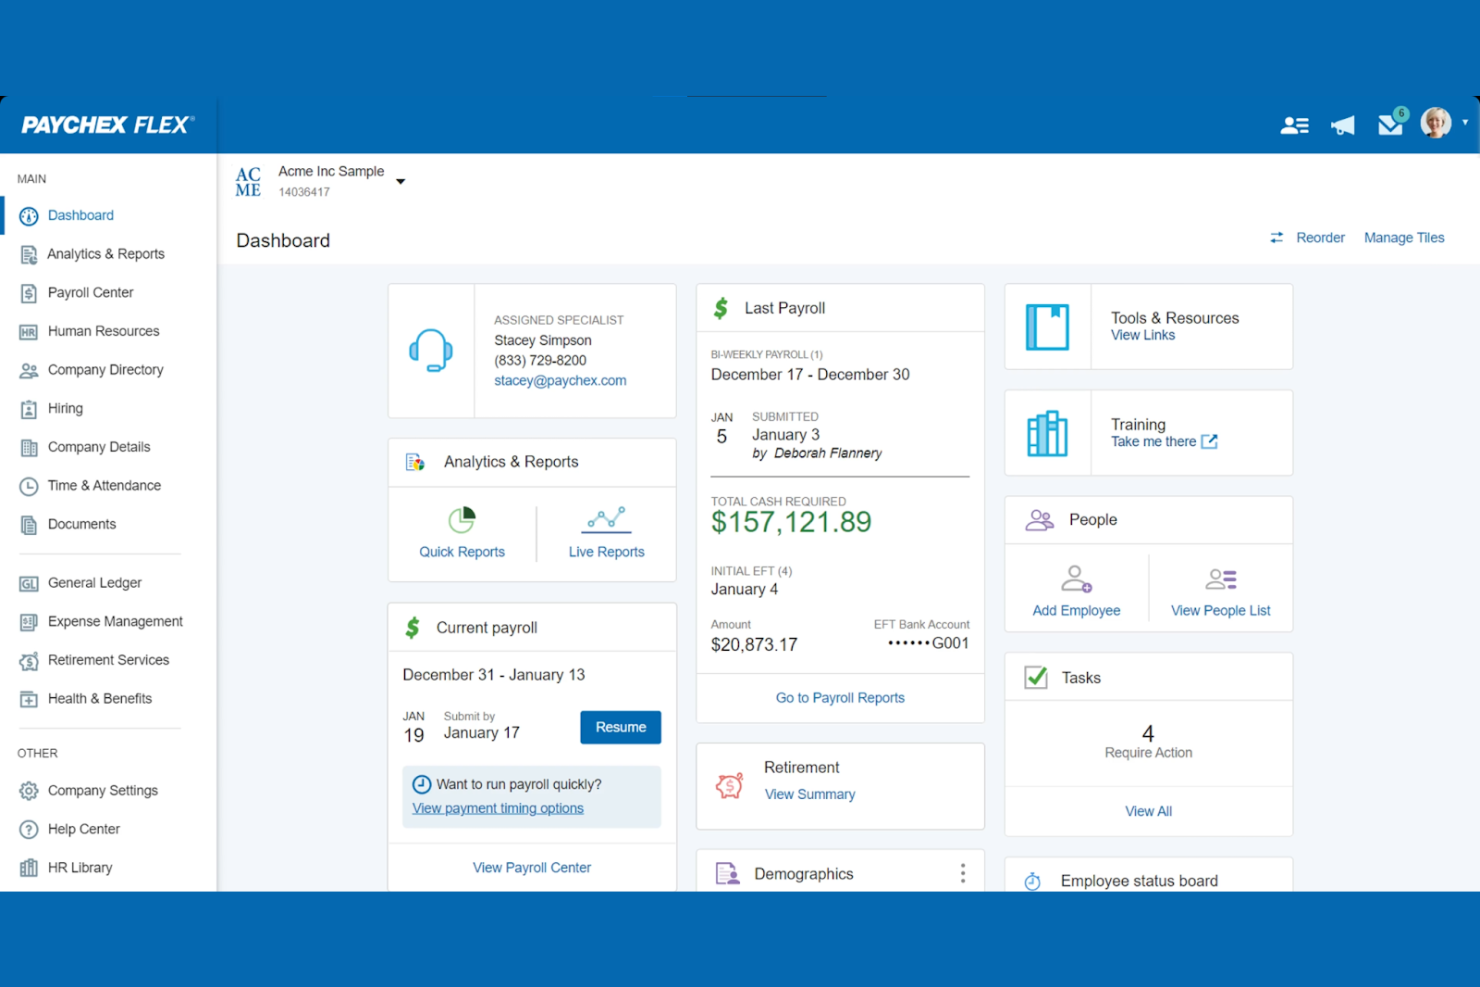1480x987 pixels.
Task: Open Human Resources via its sidebar icon
Action: [28, 331]
